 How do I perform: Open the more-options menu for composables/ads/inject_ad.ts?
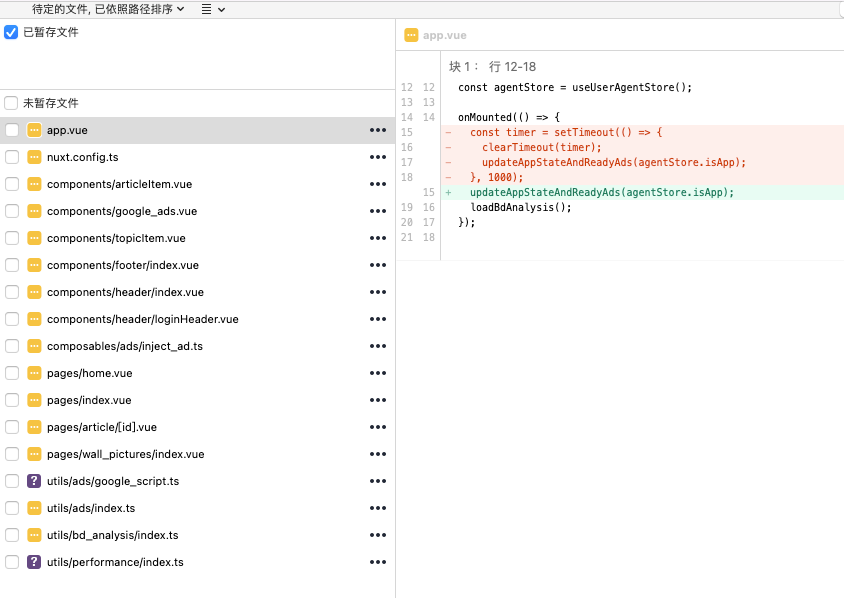[378, 346]
